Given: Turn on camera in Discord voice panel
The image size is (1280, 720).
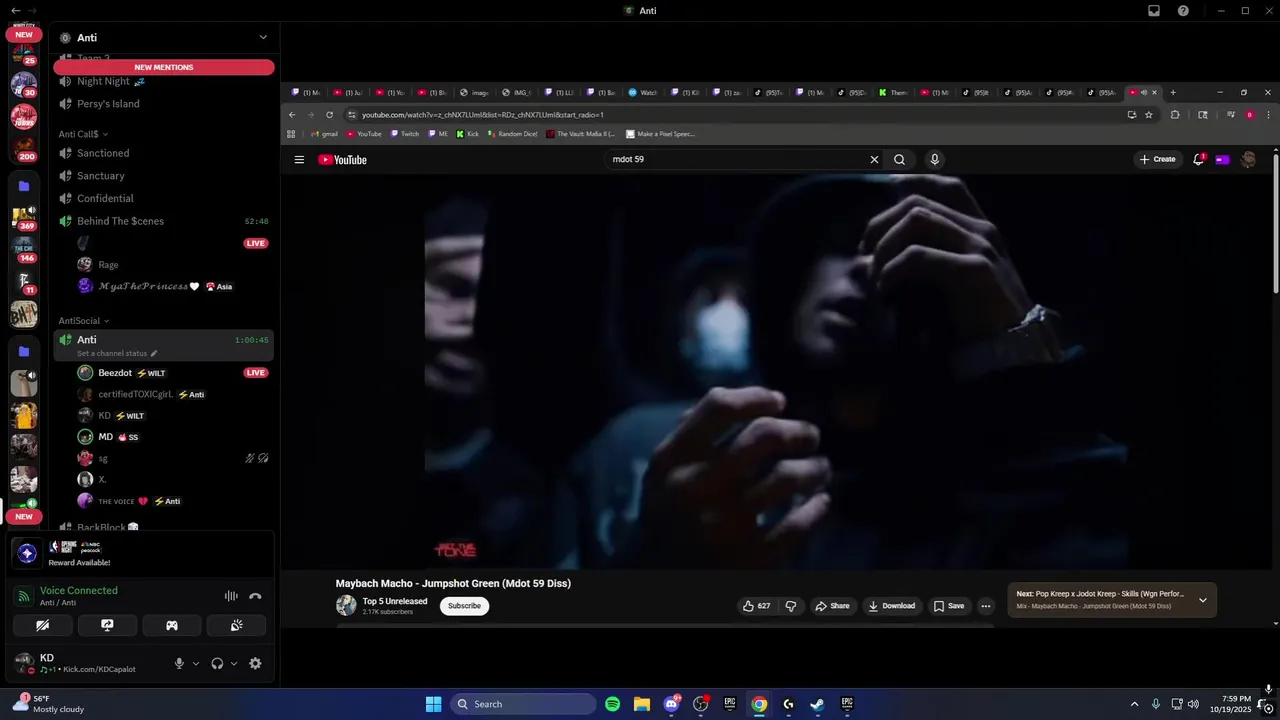Looking at the screenshot, I should [43, 625].
